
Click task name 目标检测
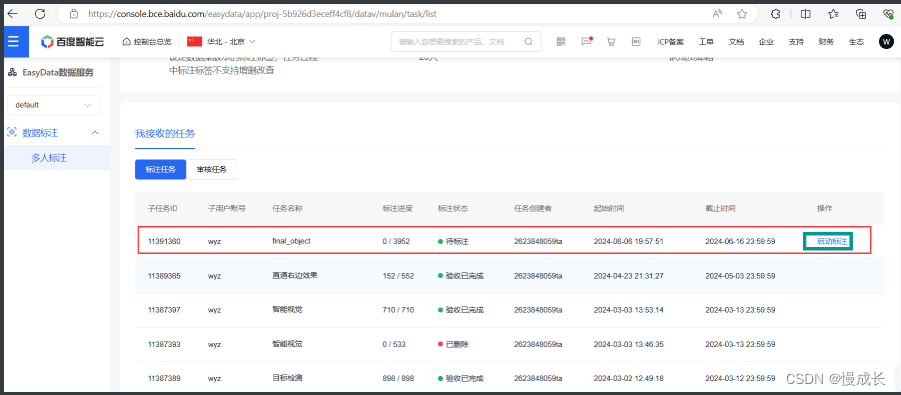click(287, 378)
